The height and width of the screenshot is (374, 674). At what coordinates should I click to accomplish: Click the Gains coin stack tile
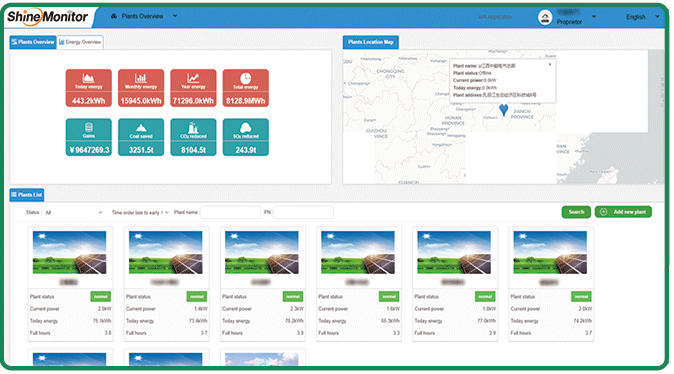(x=89, y=137)
